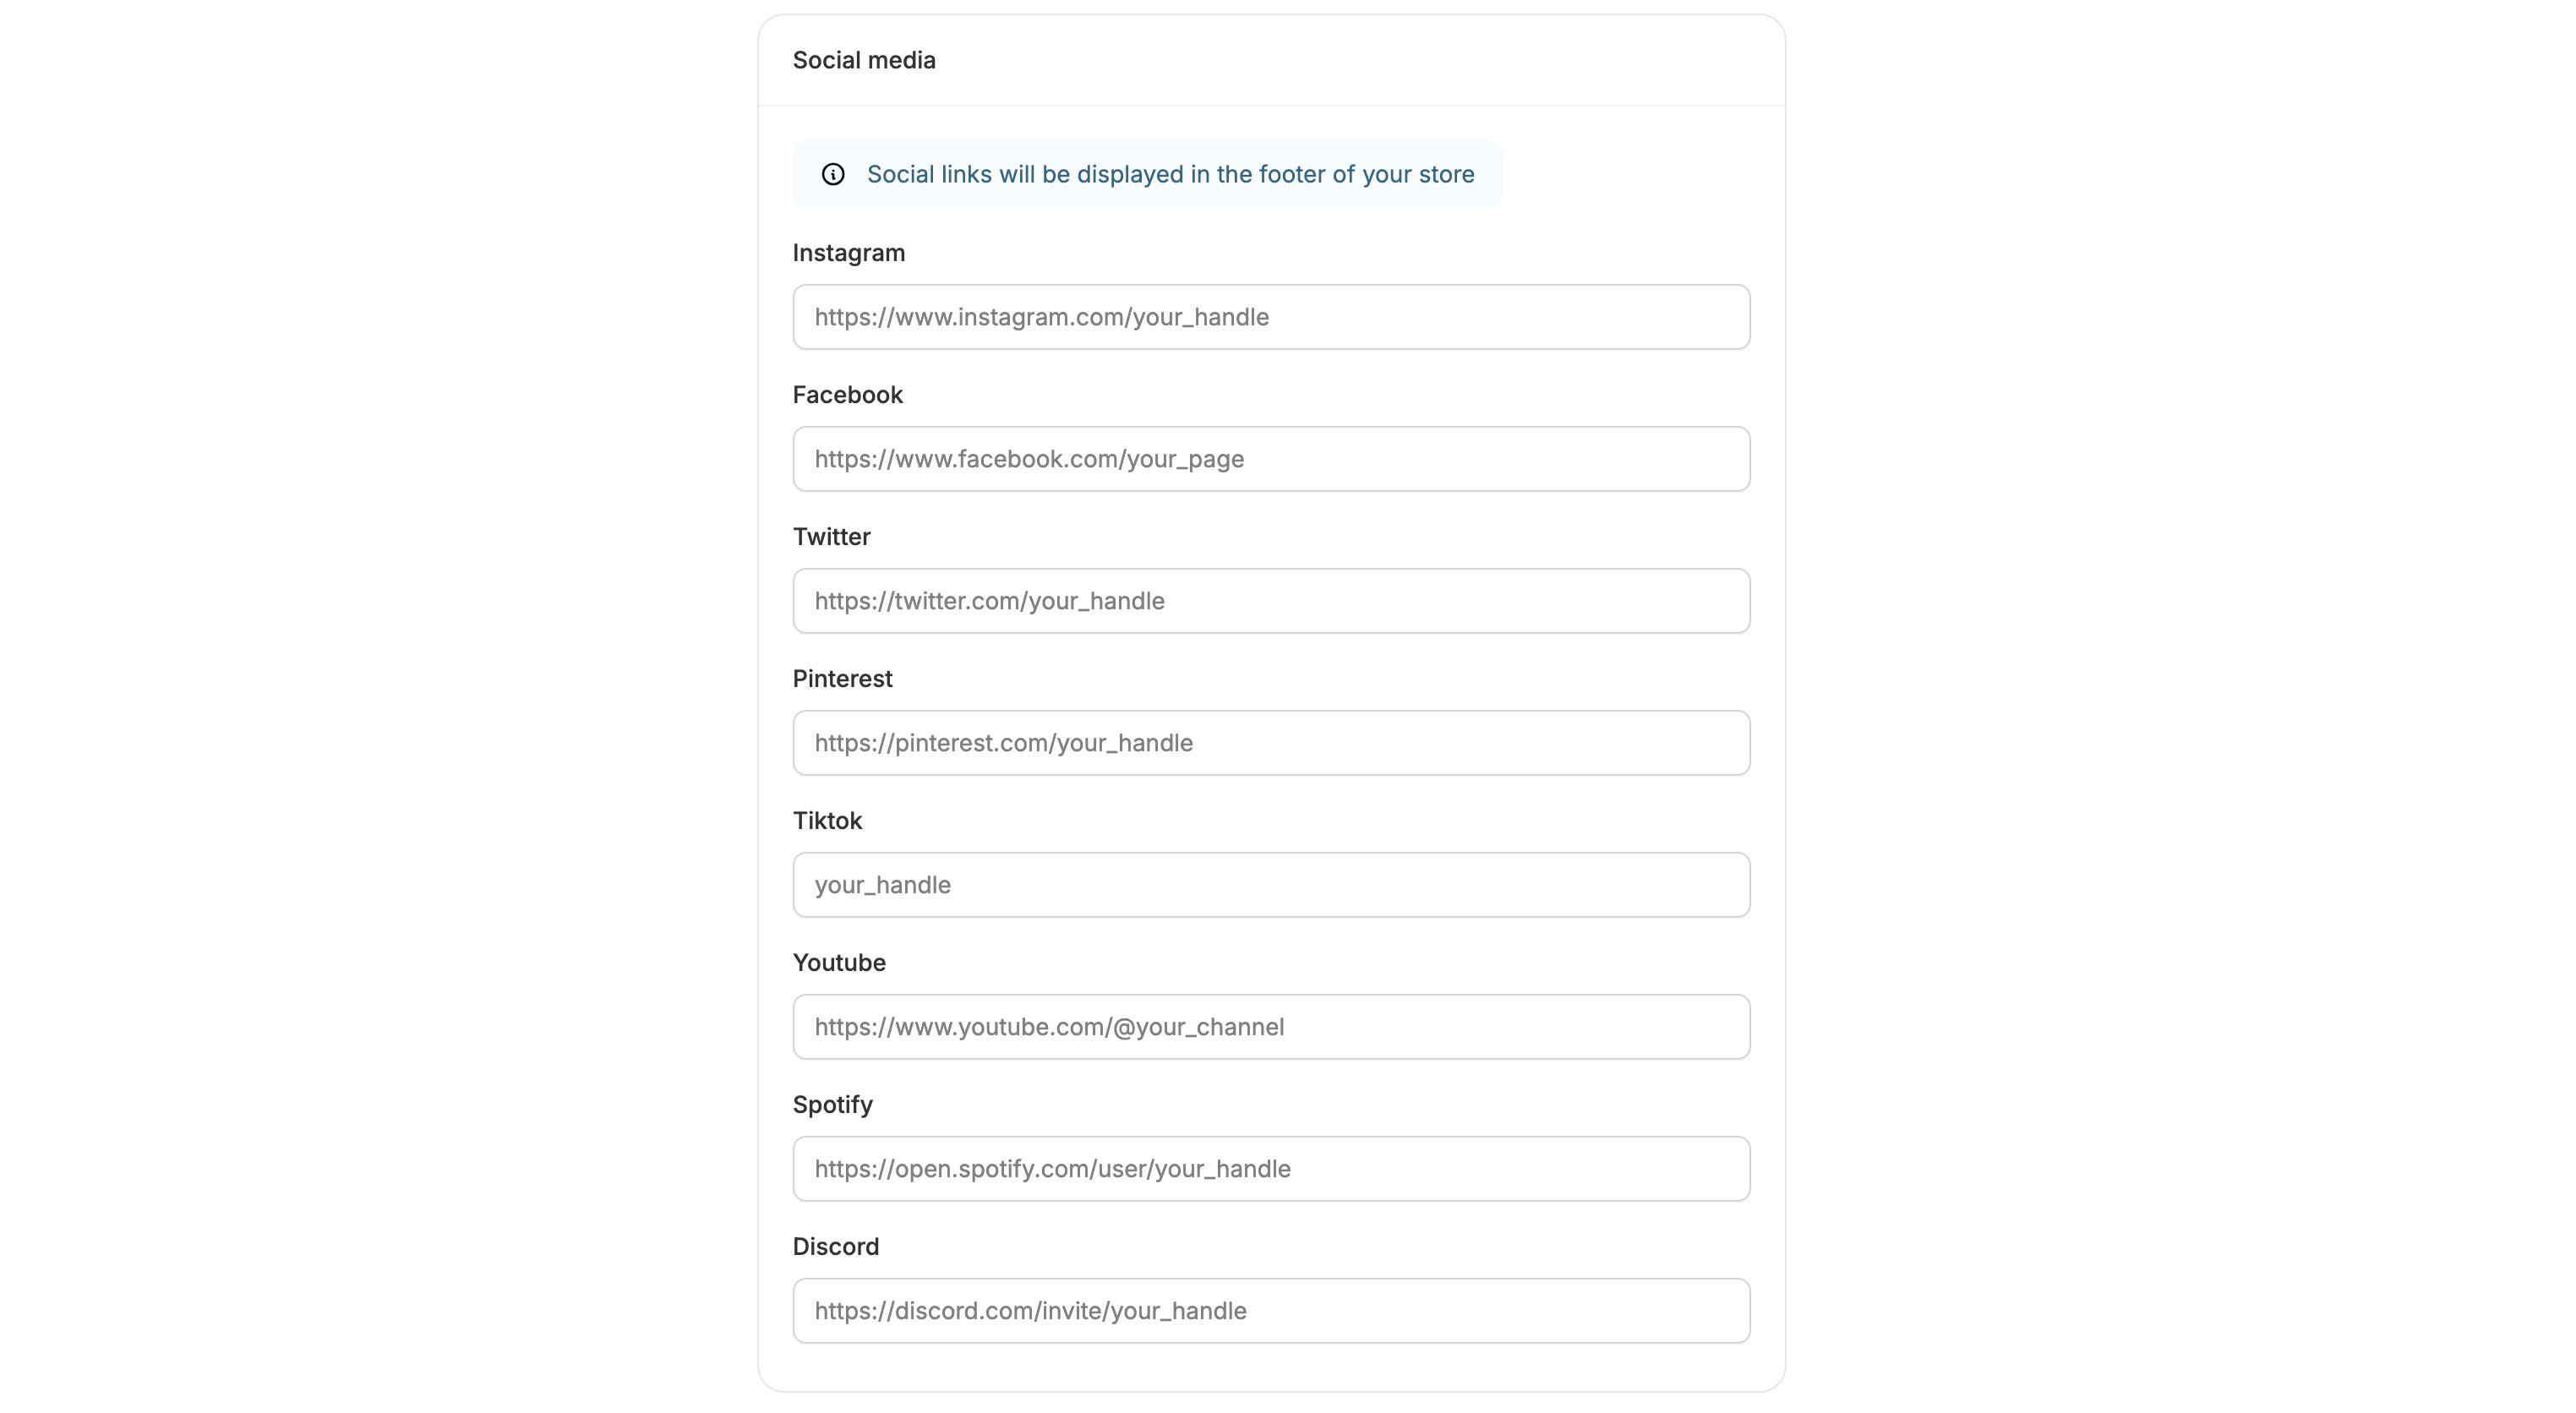Click the info icon in the banner

[833, 174]
